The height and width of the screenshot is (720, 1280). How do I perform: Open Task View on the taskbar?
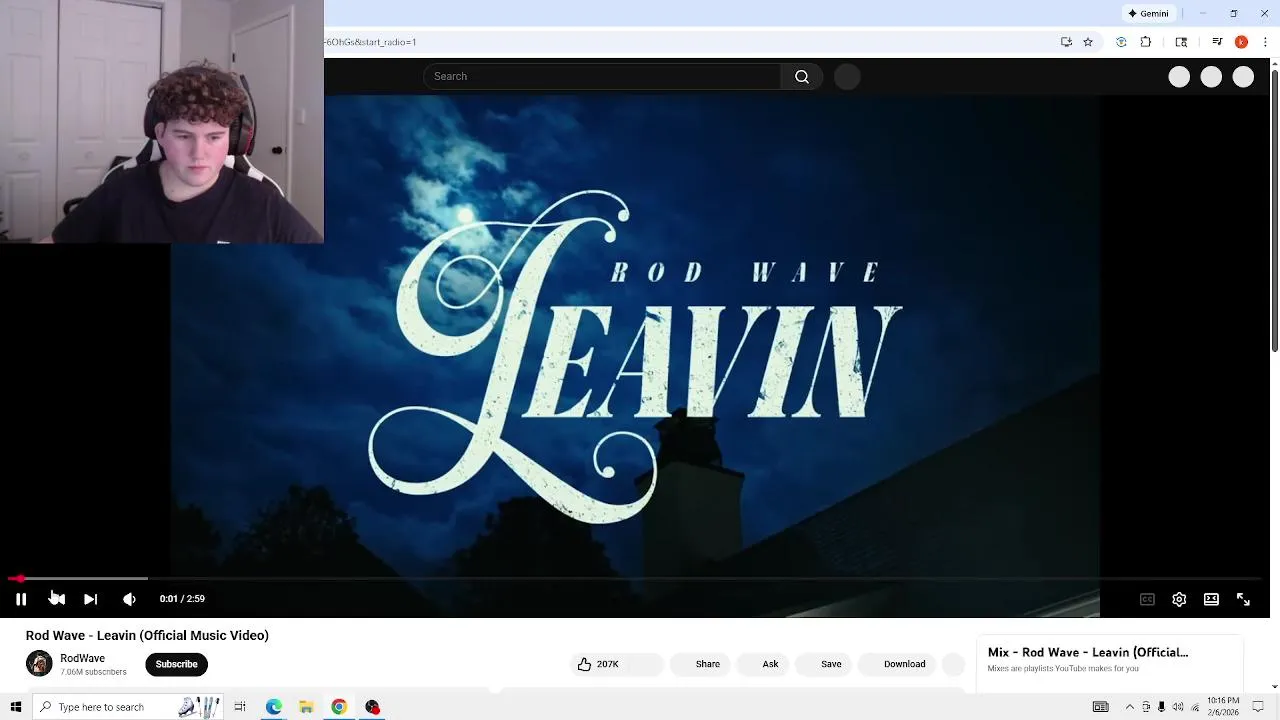click(x=240, y=707)
